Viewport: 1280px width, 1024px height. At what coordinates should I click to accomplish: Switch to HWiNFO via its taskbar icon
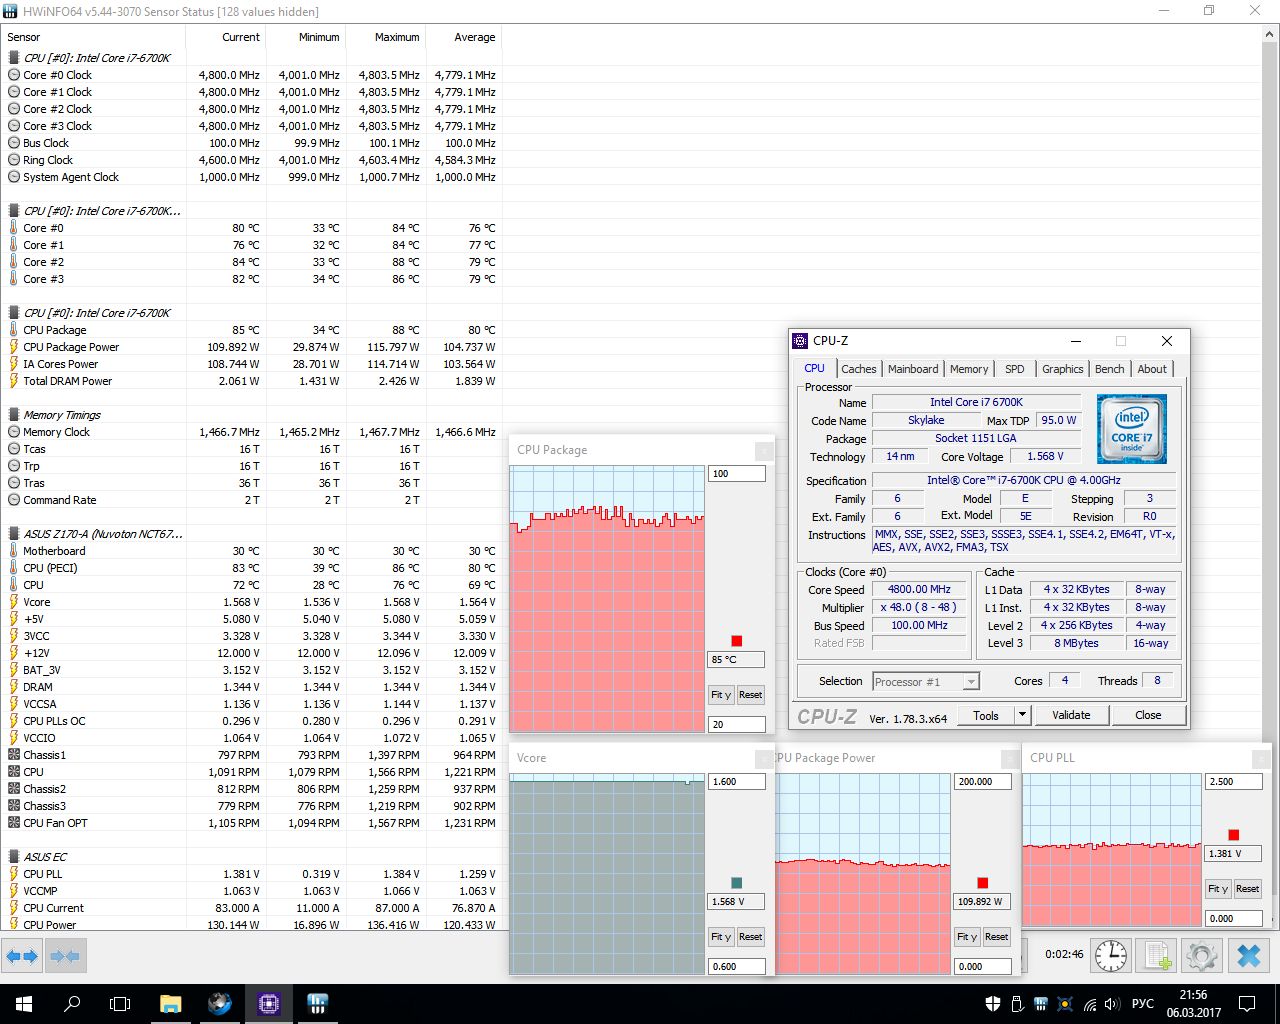(x=318, y=1004)
